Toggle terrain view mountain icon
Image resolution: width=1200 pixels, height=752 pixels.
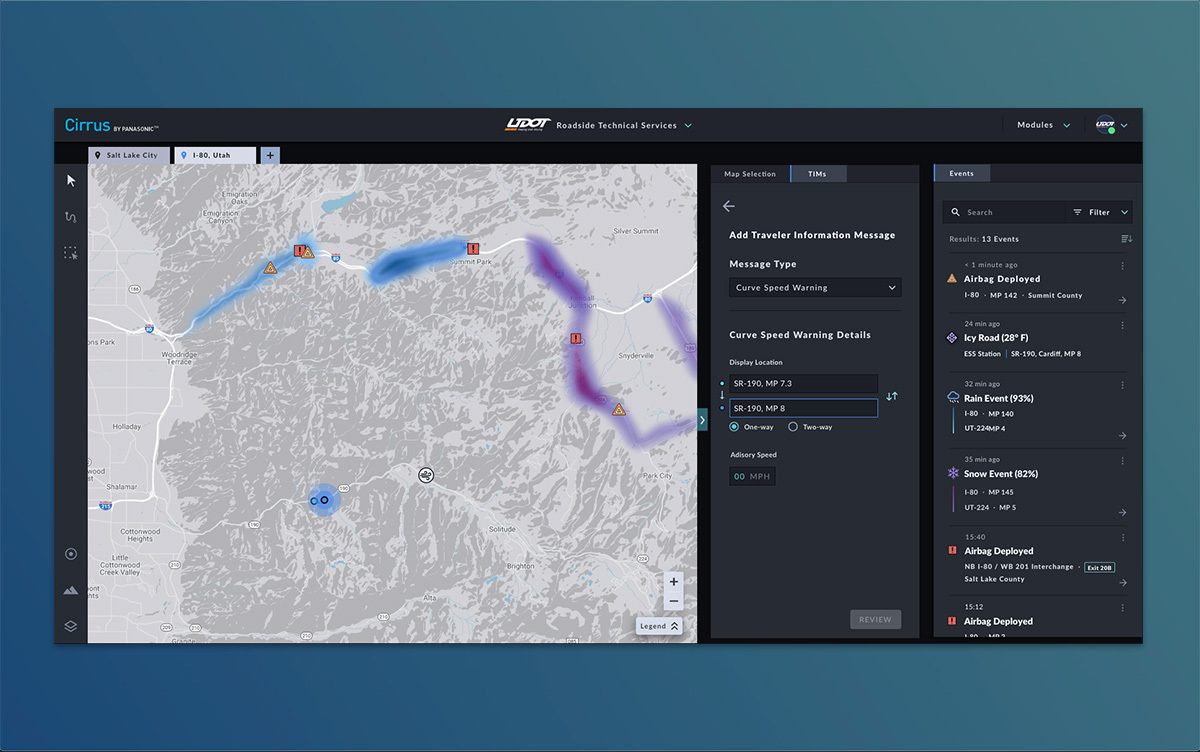coord(71,590)
